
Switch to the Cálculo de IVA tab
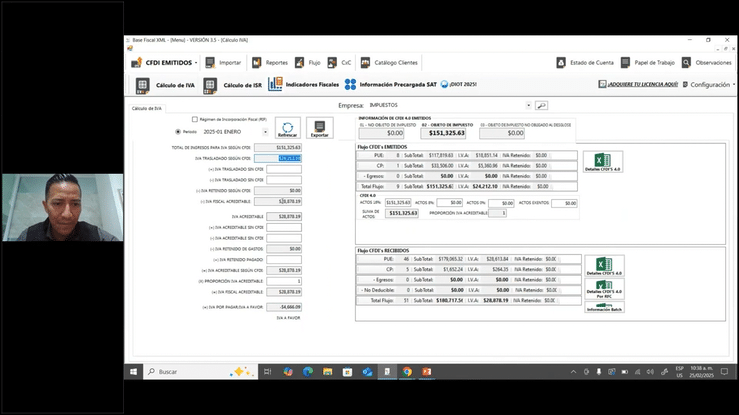[147, 108]
